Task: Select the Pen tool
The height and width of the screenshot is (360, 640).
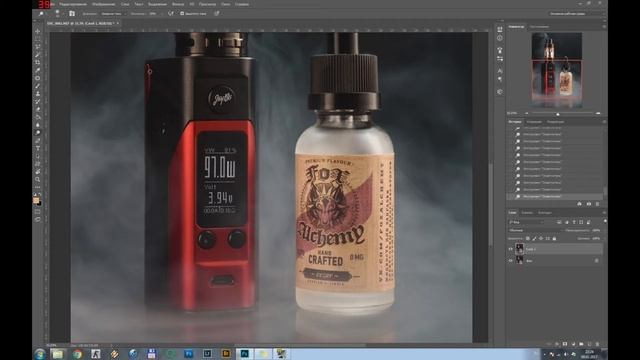Action: point(38,140)
